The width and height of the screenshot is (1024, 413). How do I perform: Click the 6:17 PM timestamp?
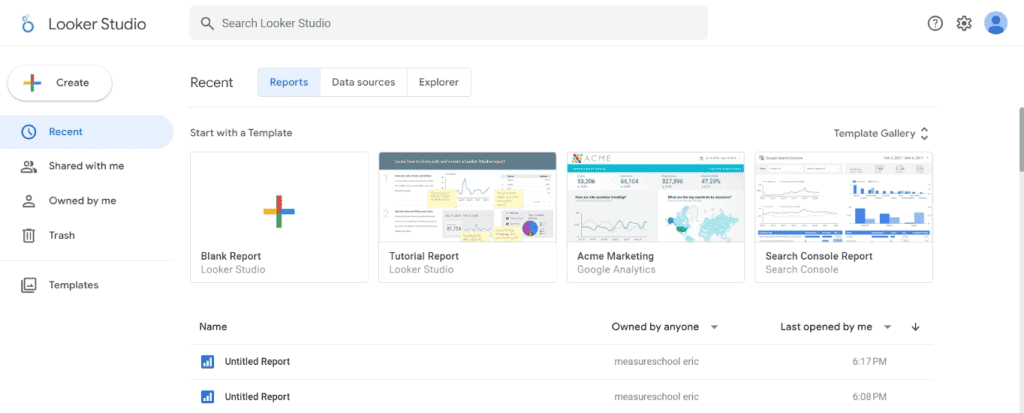point(869,362)
